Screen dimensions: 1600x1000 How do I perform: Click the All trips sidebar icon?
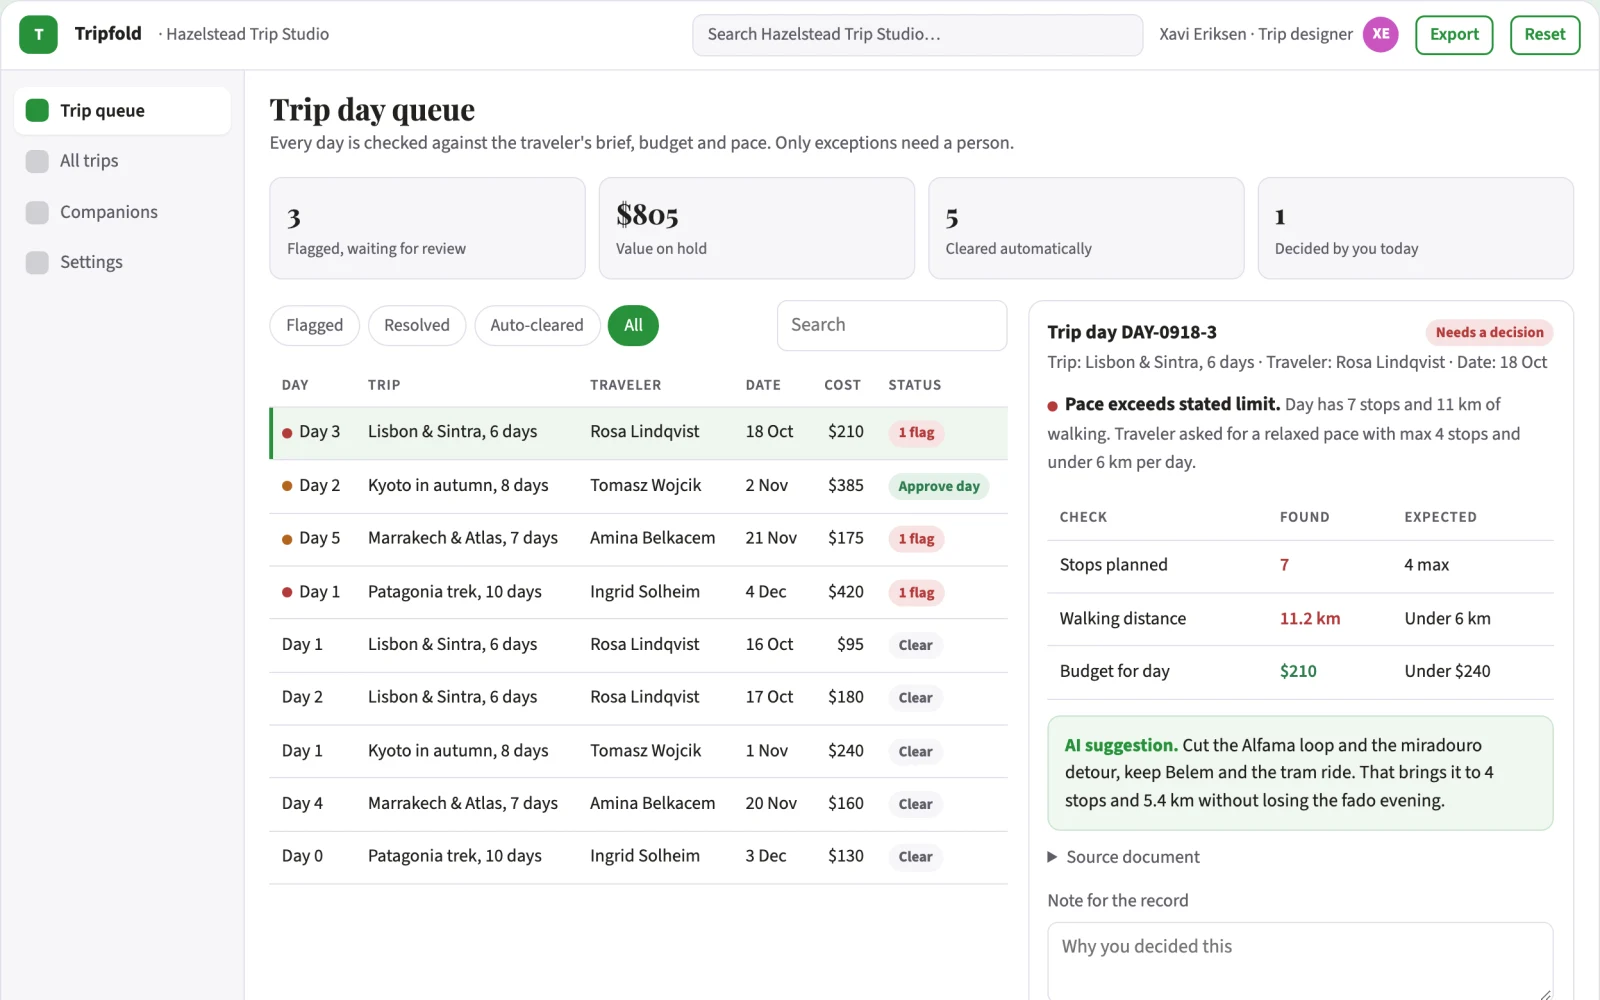(37, 161)
